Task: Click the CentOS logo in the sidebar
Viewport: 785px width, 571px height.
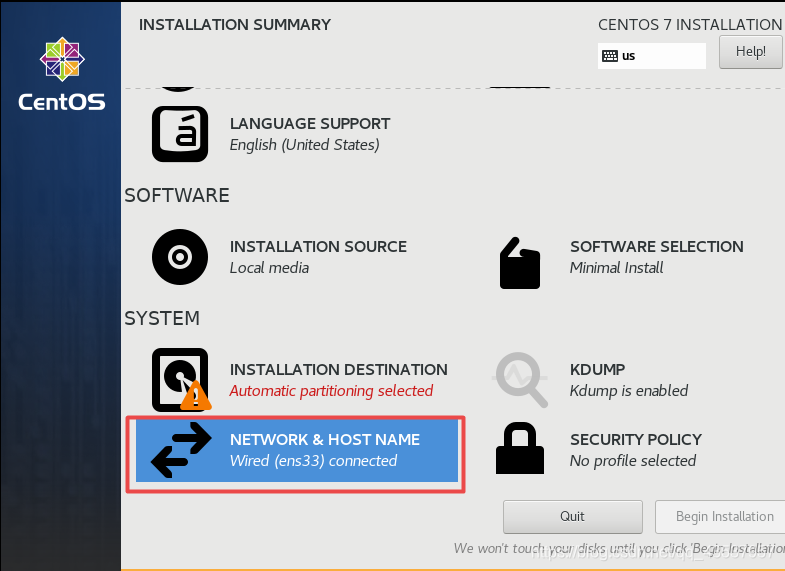Action: point(62,74)
